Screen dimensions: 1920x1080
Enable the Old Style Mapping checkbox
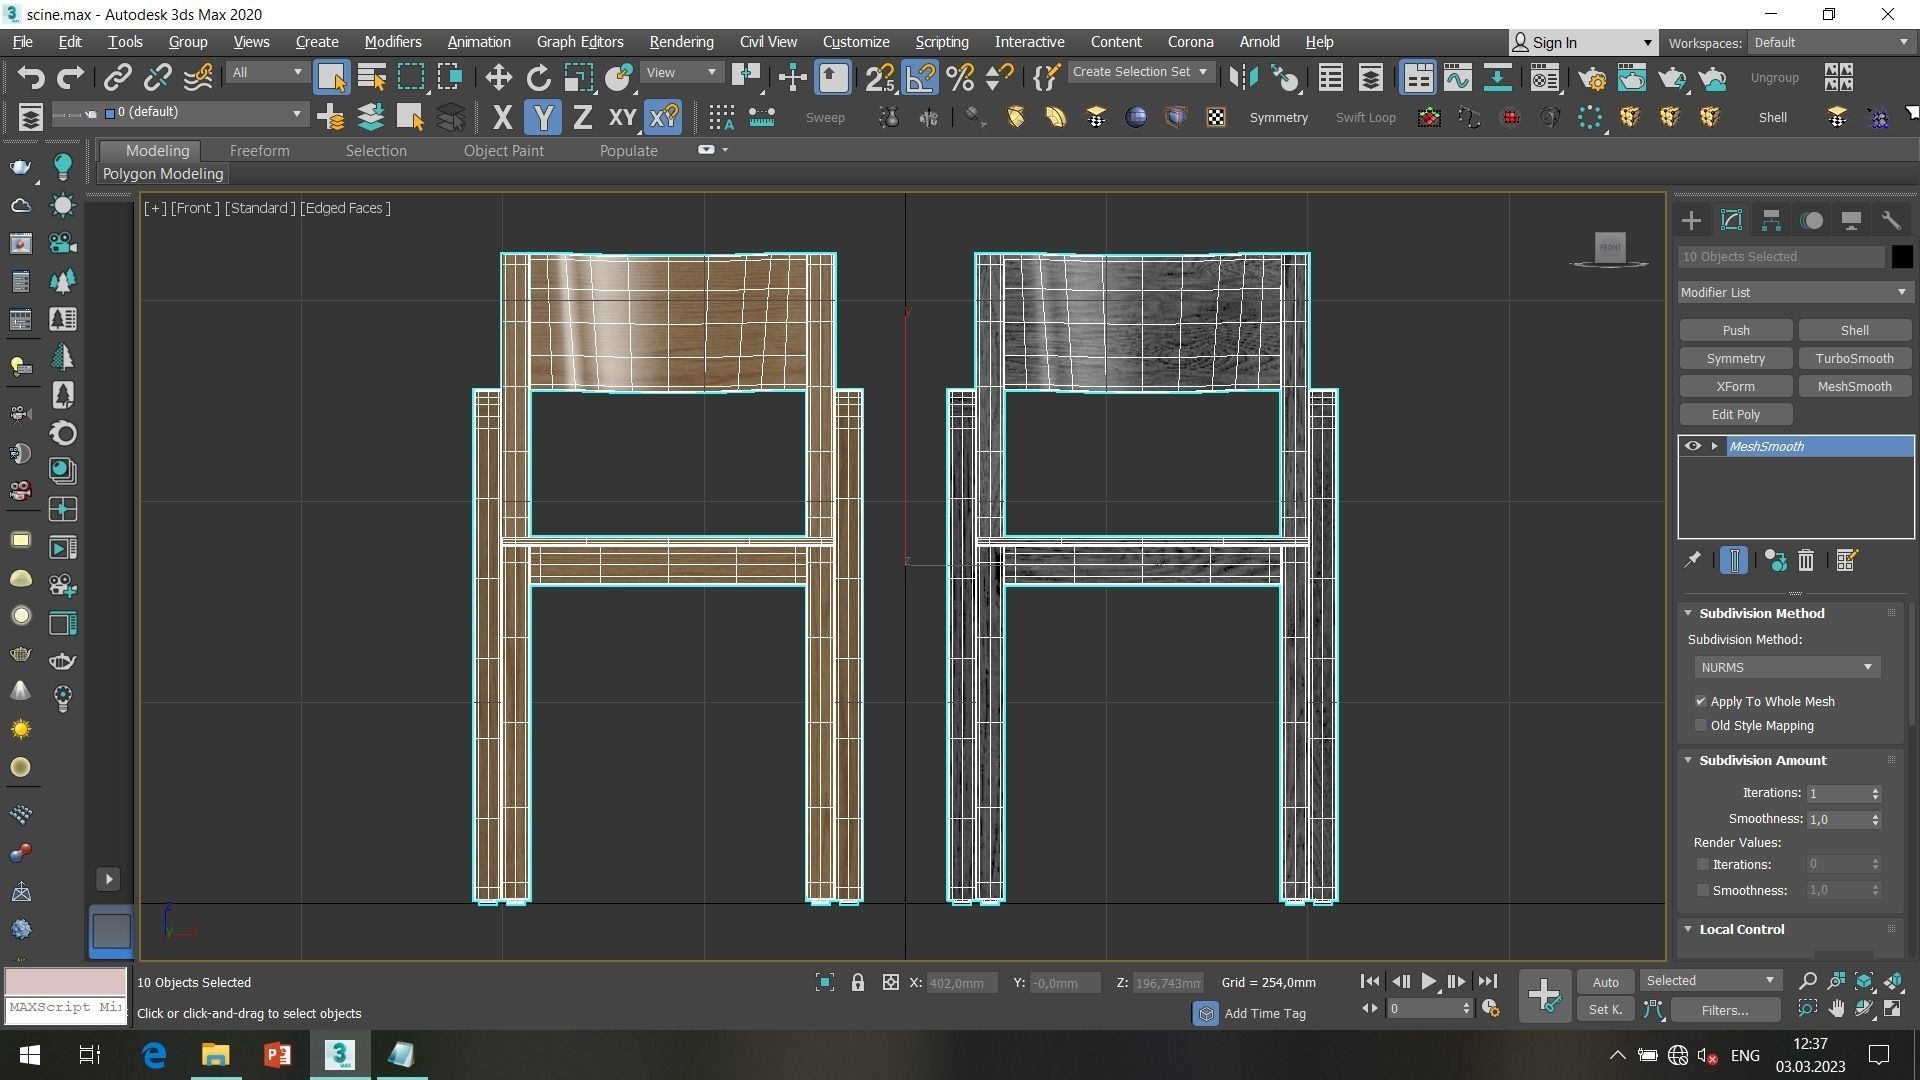click(x=1700, y=725)
